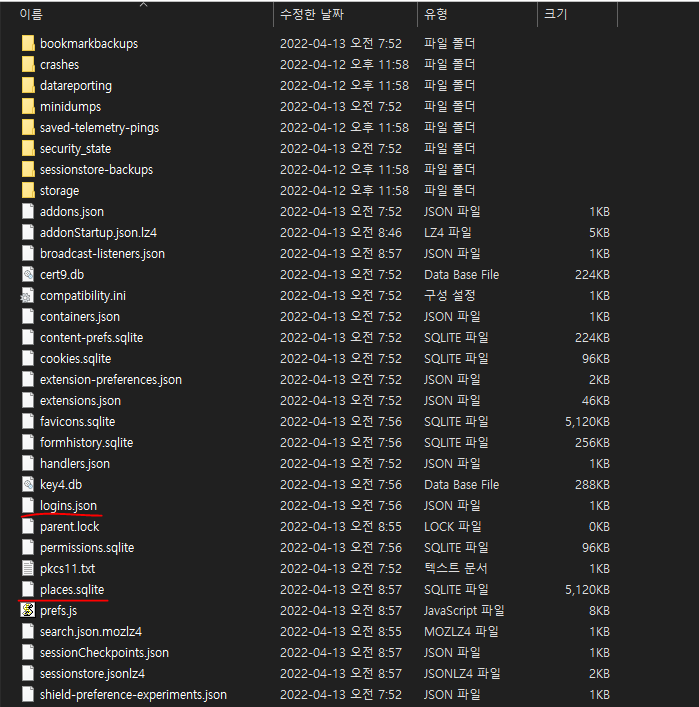Click the prefs.js JavaScript file icon

28,611
